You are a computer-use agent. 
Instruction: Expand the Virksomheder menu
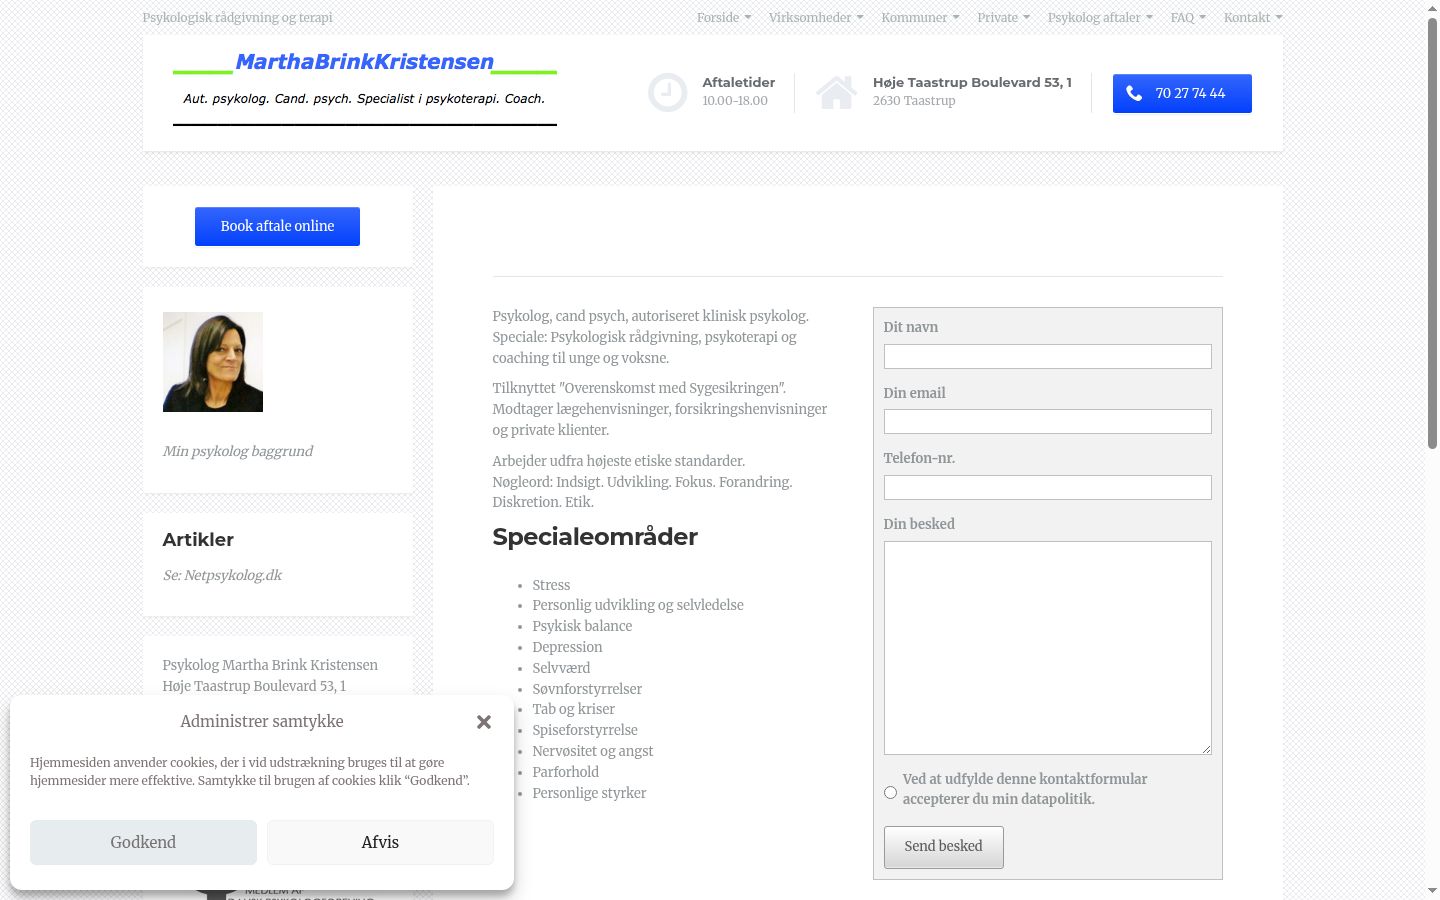pyautogui.click(x=816, y=17)
